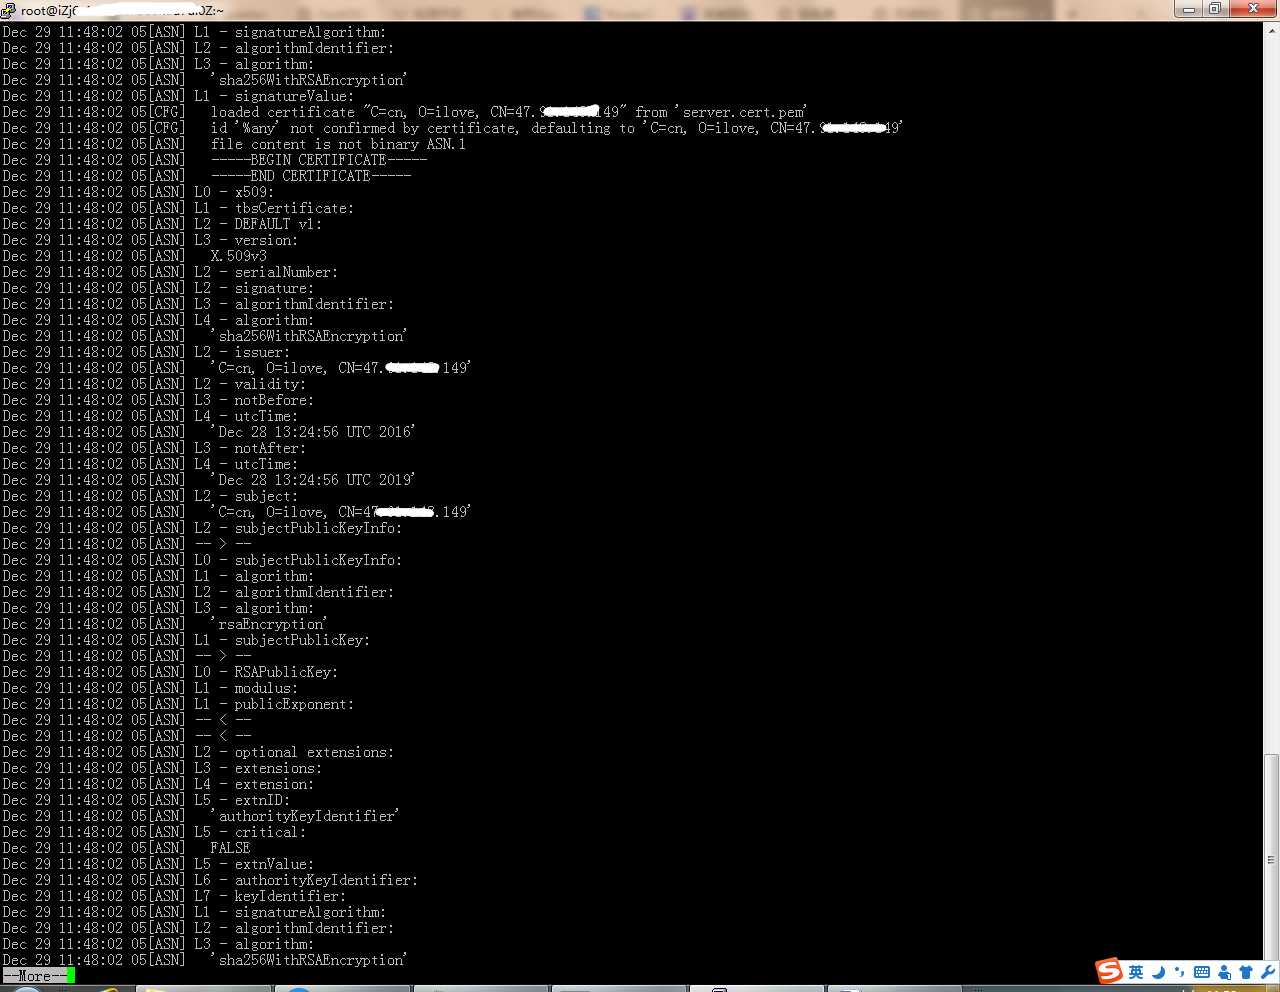
Task: Toggle the Sogou punctuation mode icon
Action: (x=1179, y=972)
